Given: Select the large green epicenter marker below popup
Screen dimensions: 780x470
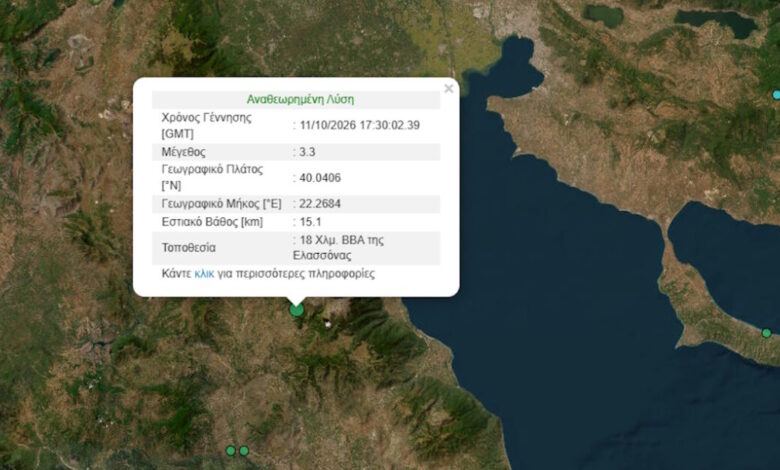Looking at the screenshot, I should pos(296,310).
